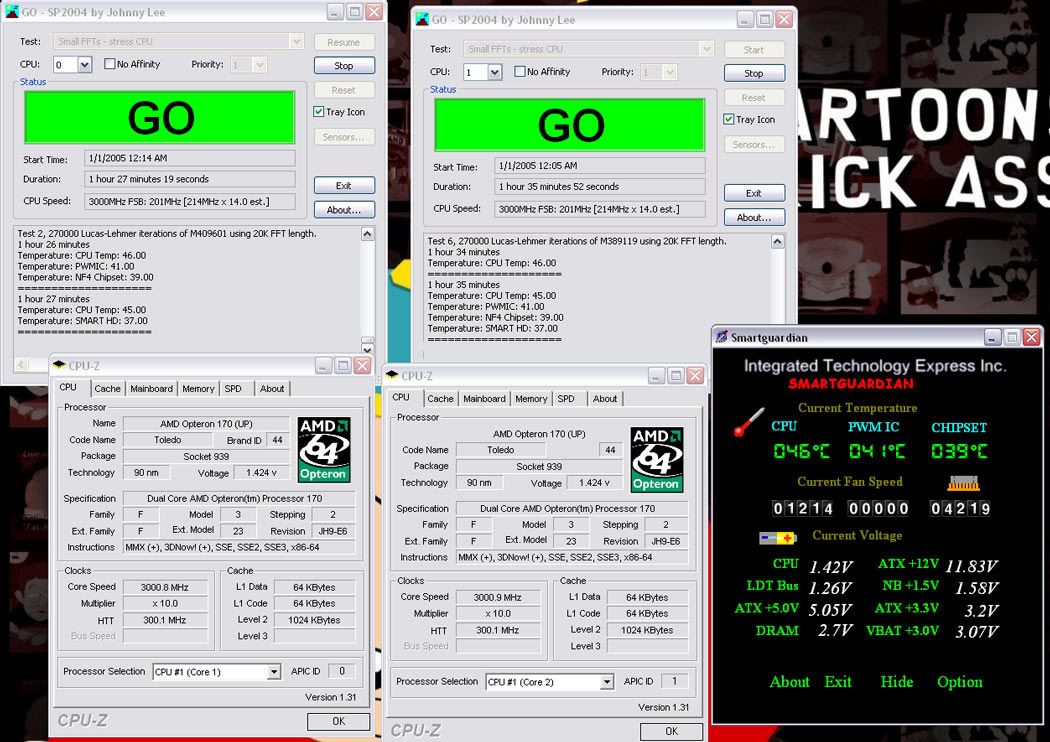The width and height of the screenshot is (1050, 742).
Task: Switch to the Cache tab in the Core 1 CPU-Z window
Action: (107, 388)
